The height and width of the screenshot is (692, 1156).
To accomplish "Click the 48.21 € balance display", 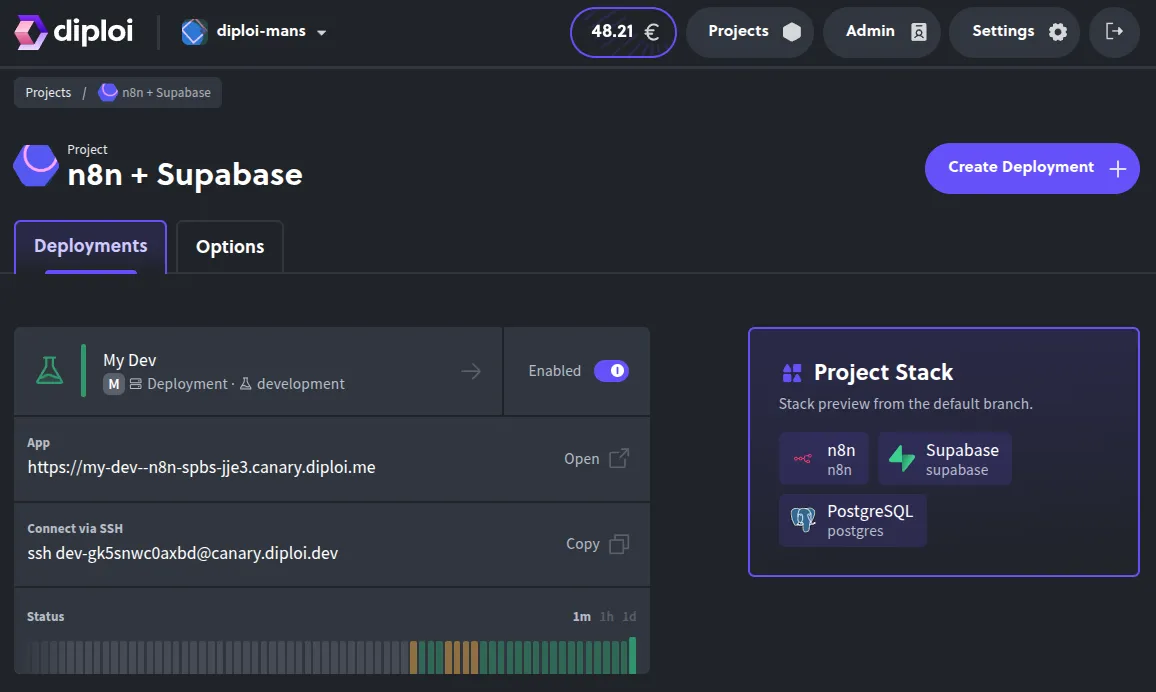I will point(622,31).
